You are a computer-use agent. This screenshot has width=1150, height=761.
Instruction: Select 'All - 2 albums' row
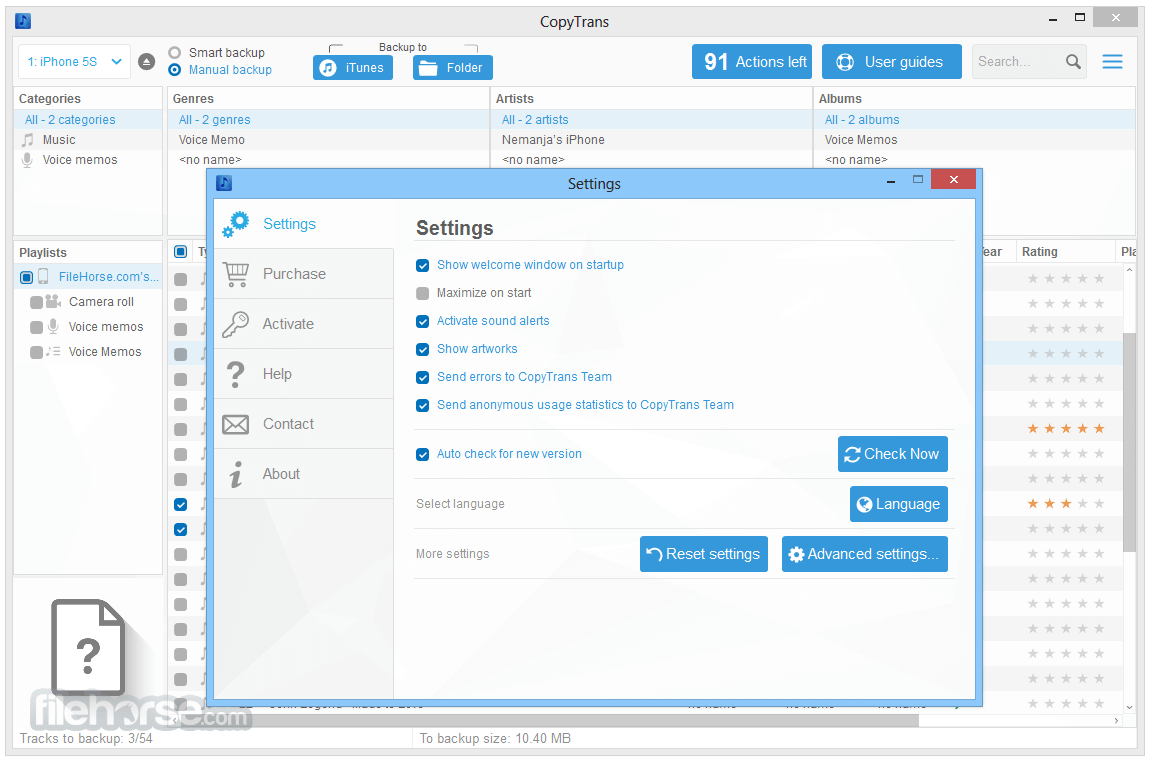pyautogui.click(x=974, y=120)
